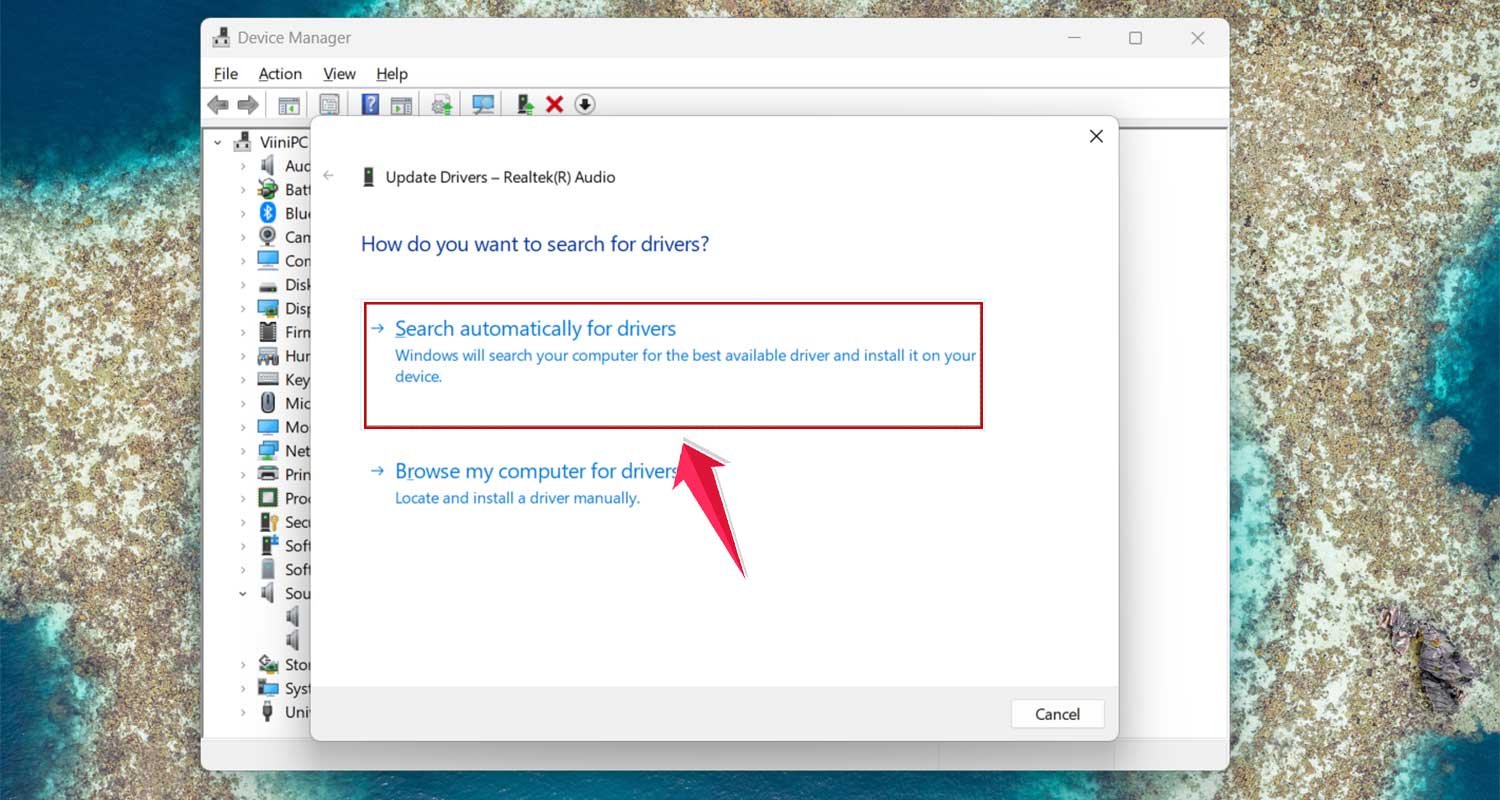Click the forward navigation arrow icon
Screen dimensions: 1500x800
coord(248,104)
